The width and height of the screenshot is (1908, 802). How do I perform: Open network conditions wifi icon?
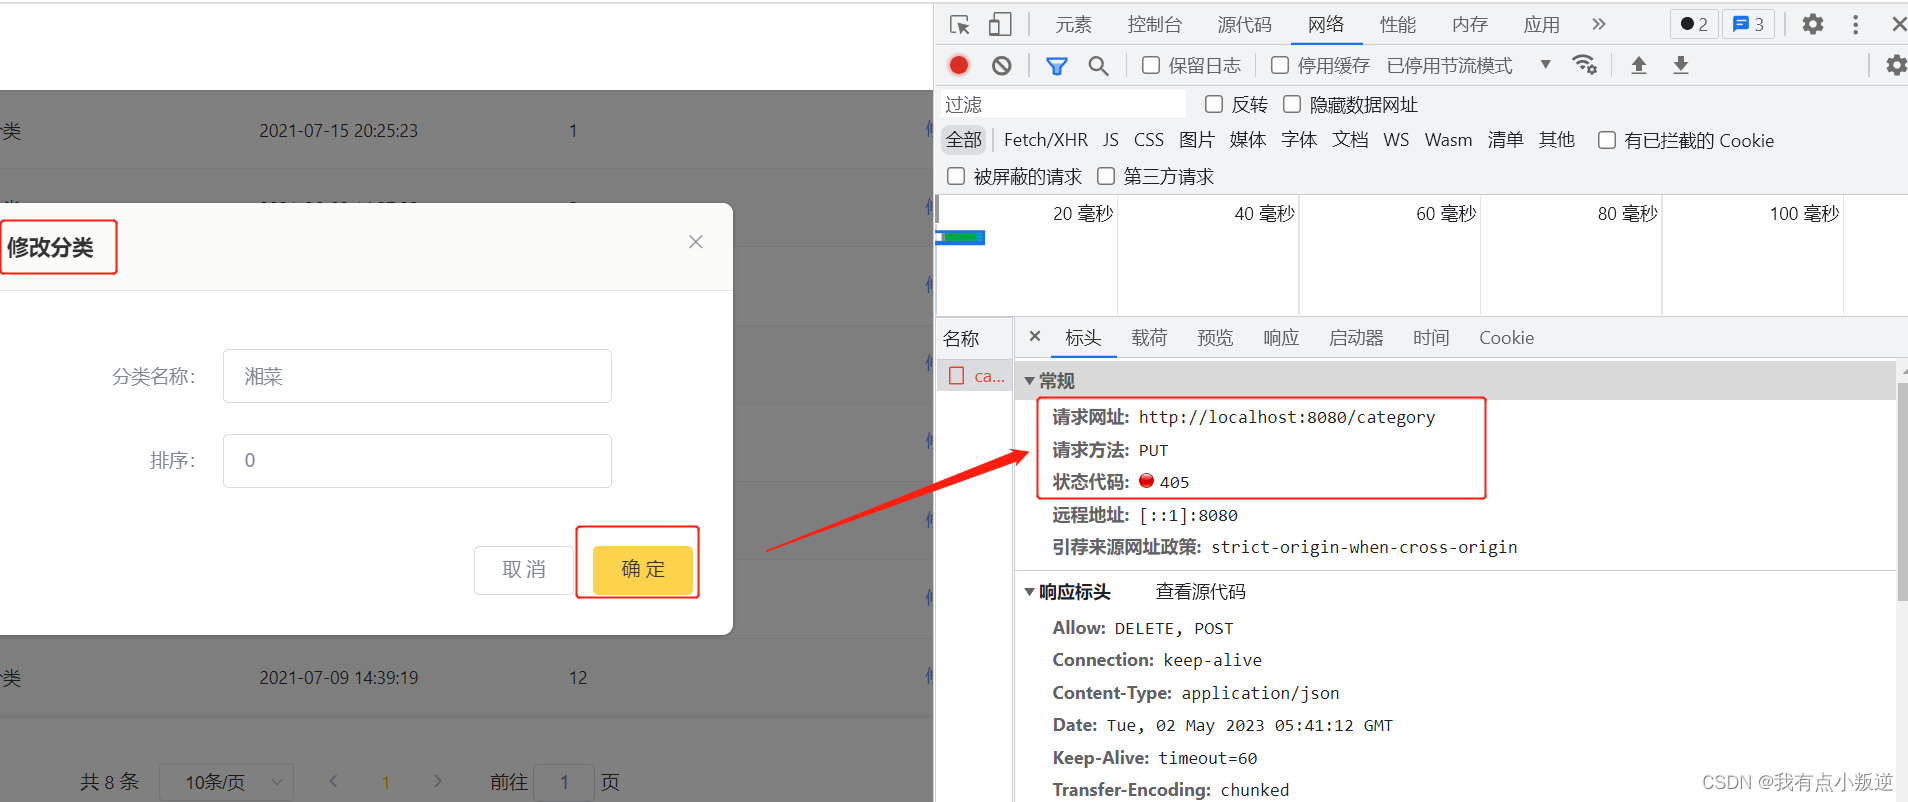tap(1584, 65)
